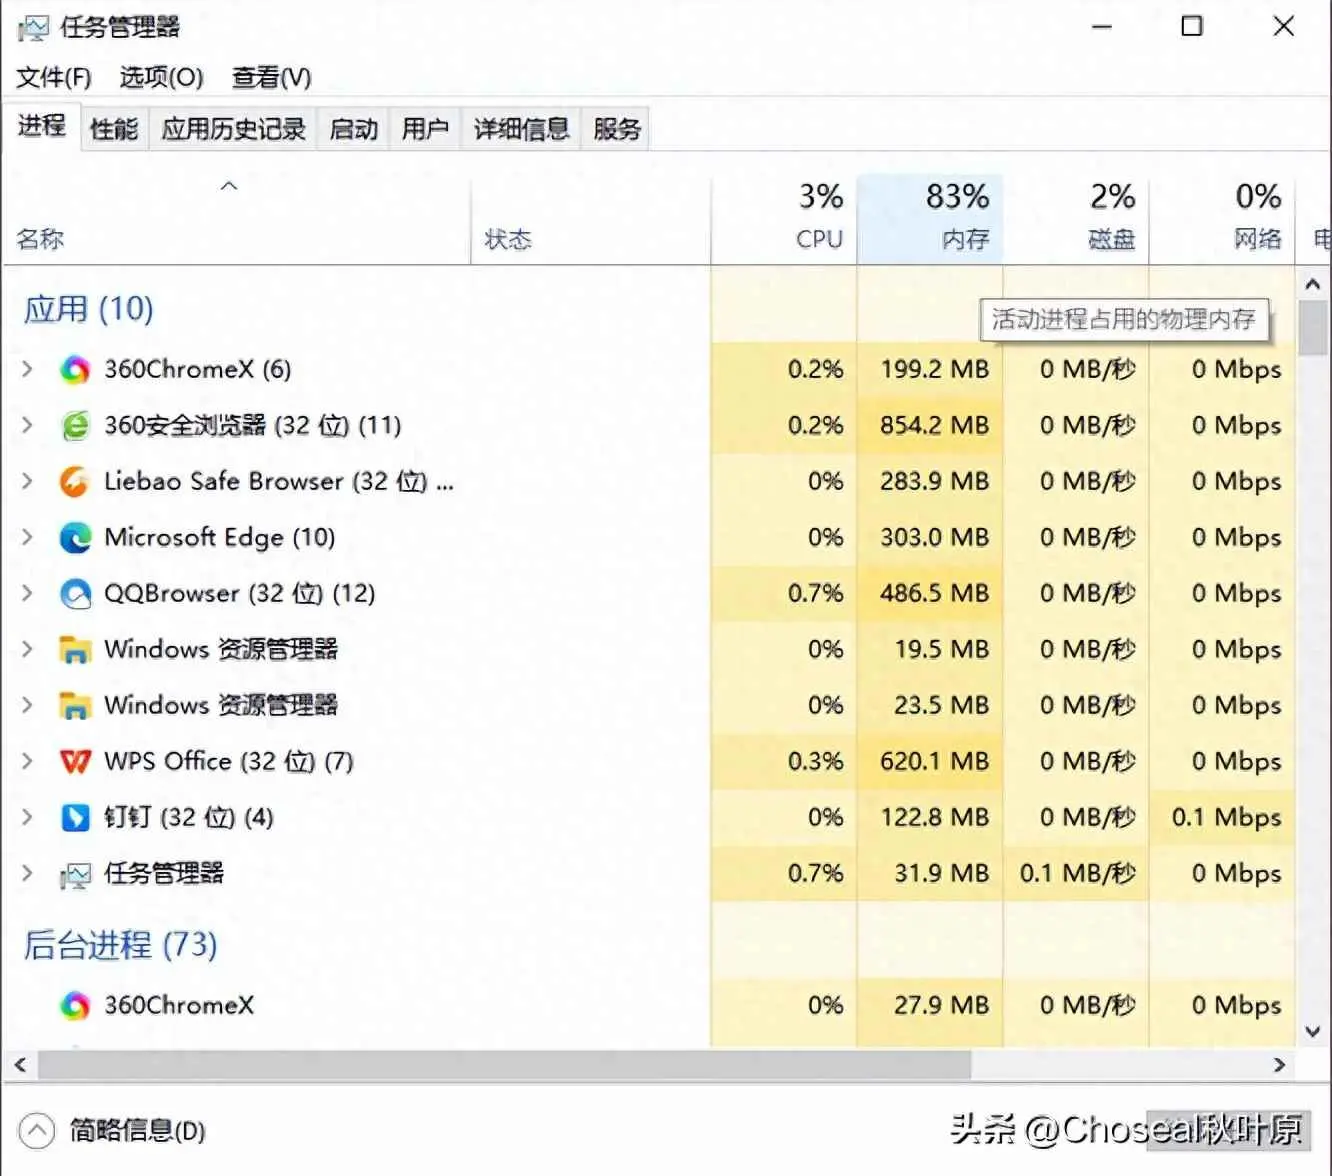Click the 钉钉 app icon
1332x1176 pixels.
75,817
